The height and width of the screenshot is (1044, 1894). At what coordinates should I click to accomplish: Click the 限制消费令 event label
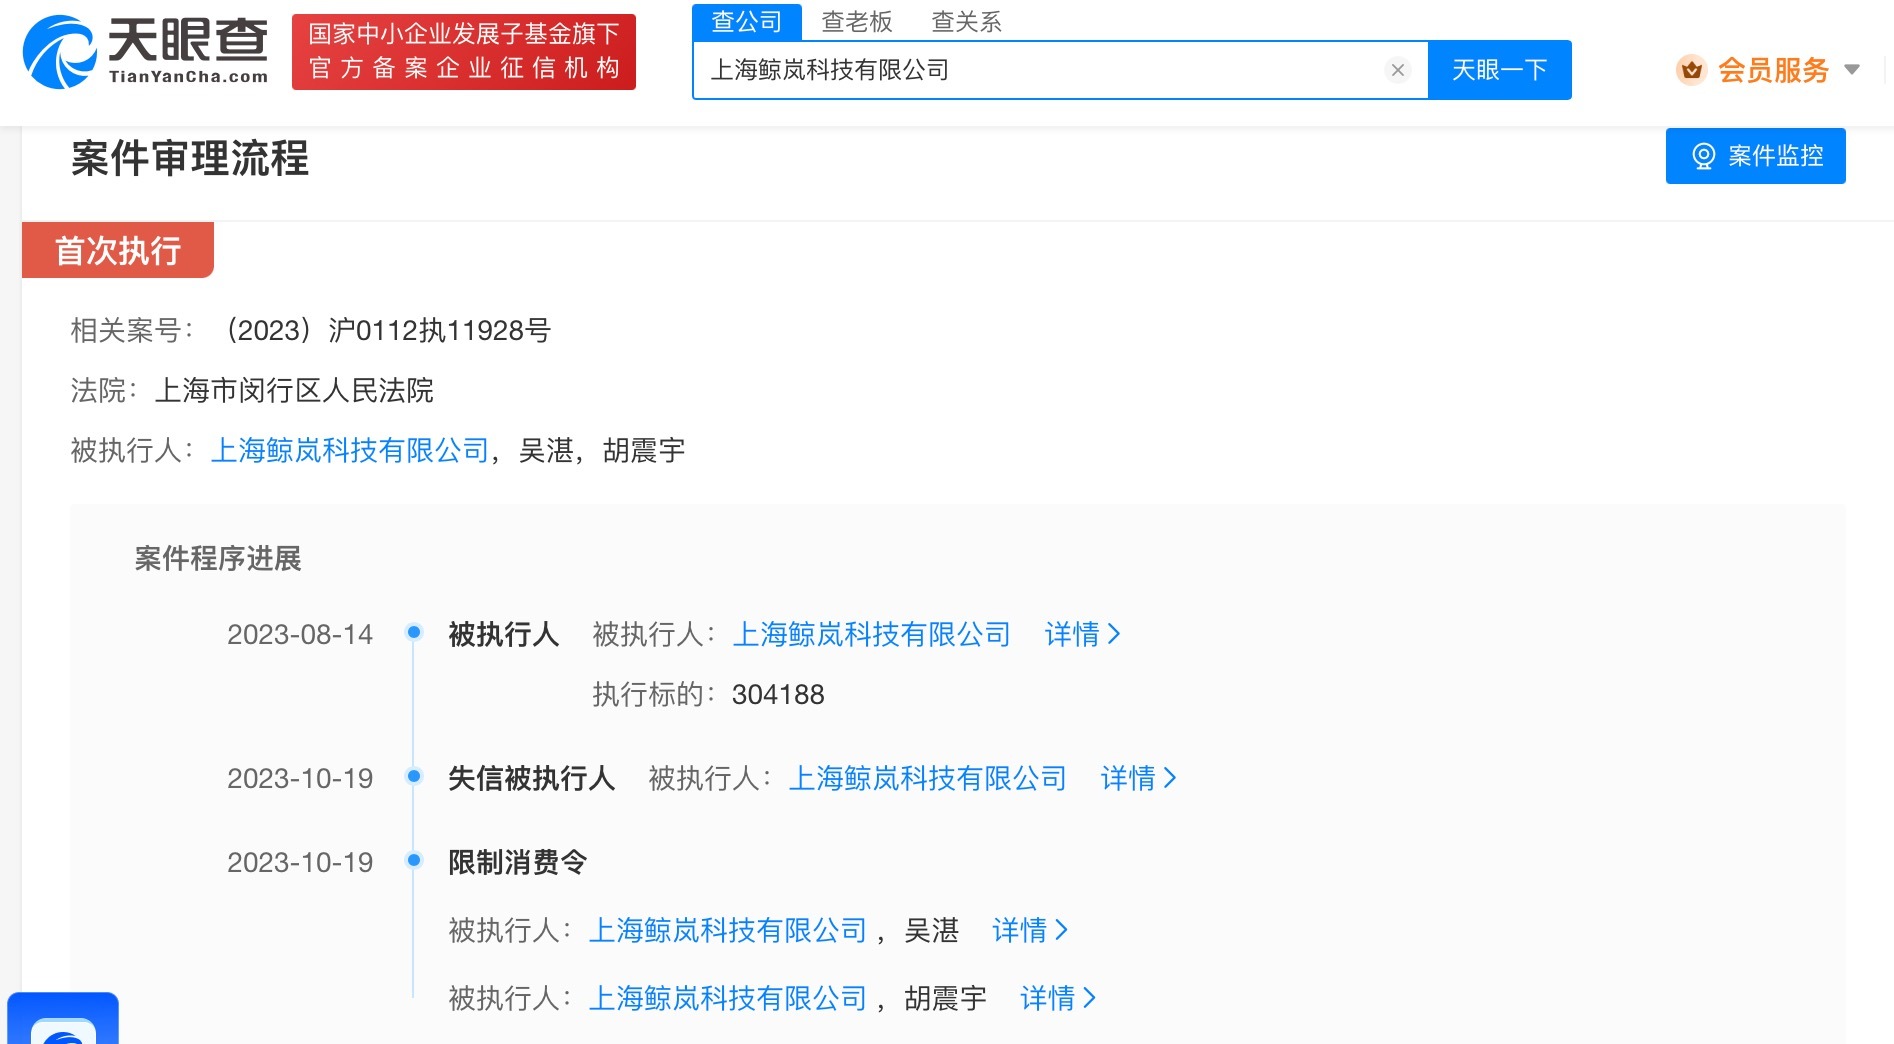tap(518, 862)
